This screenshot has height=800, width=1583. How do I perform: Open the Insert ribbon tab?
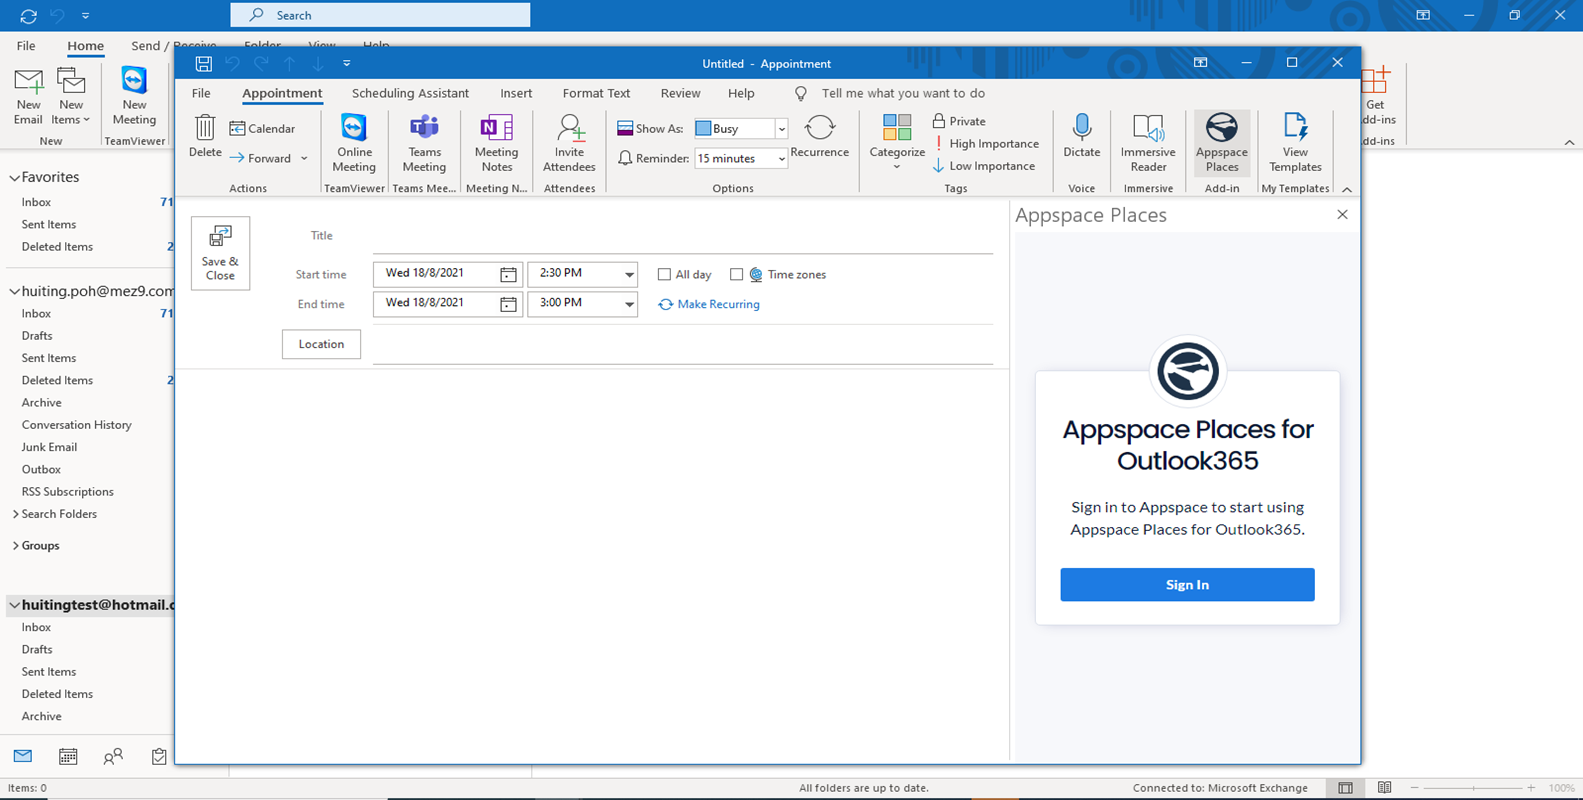tap(516, 93)
